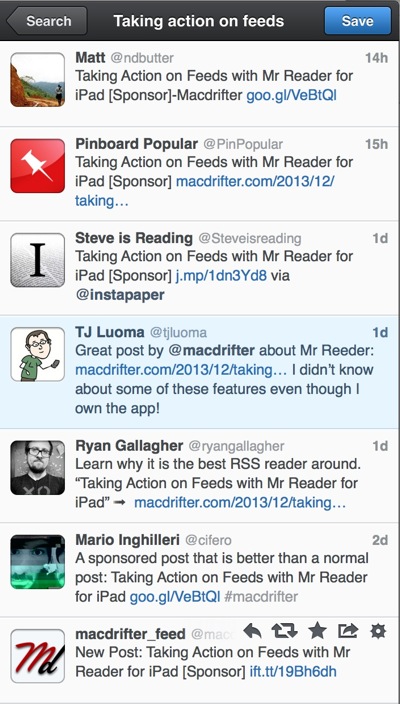Image resolution: width=400 pixels, height=704 pixels.
Task: Retweet the macdrifter_feed tweet
Action: [285, 632]
